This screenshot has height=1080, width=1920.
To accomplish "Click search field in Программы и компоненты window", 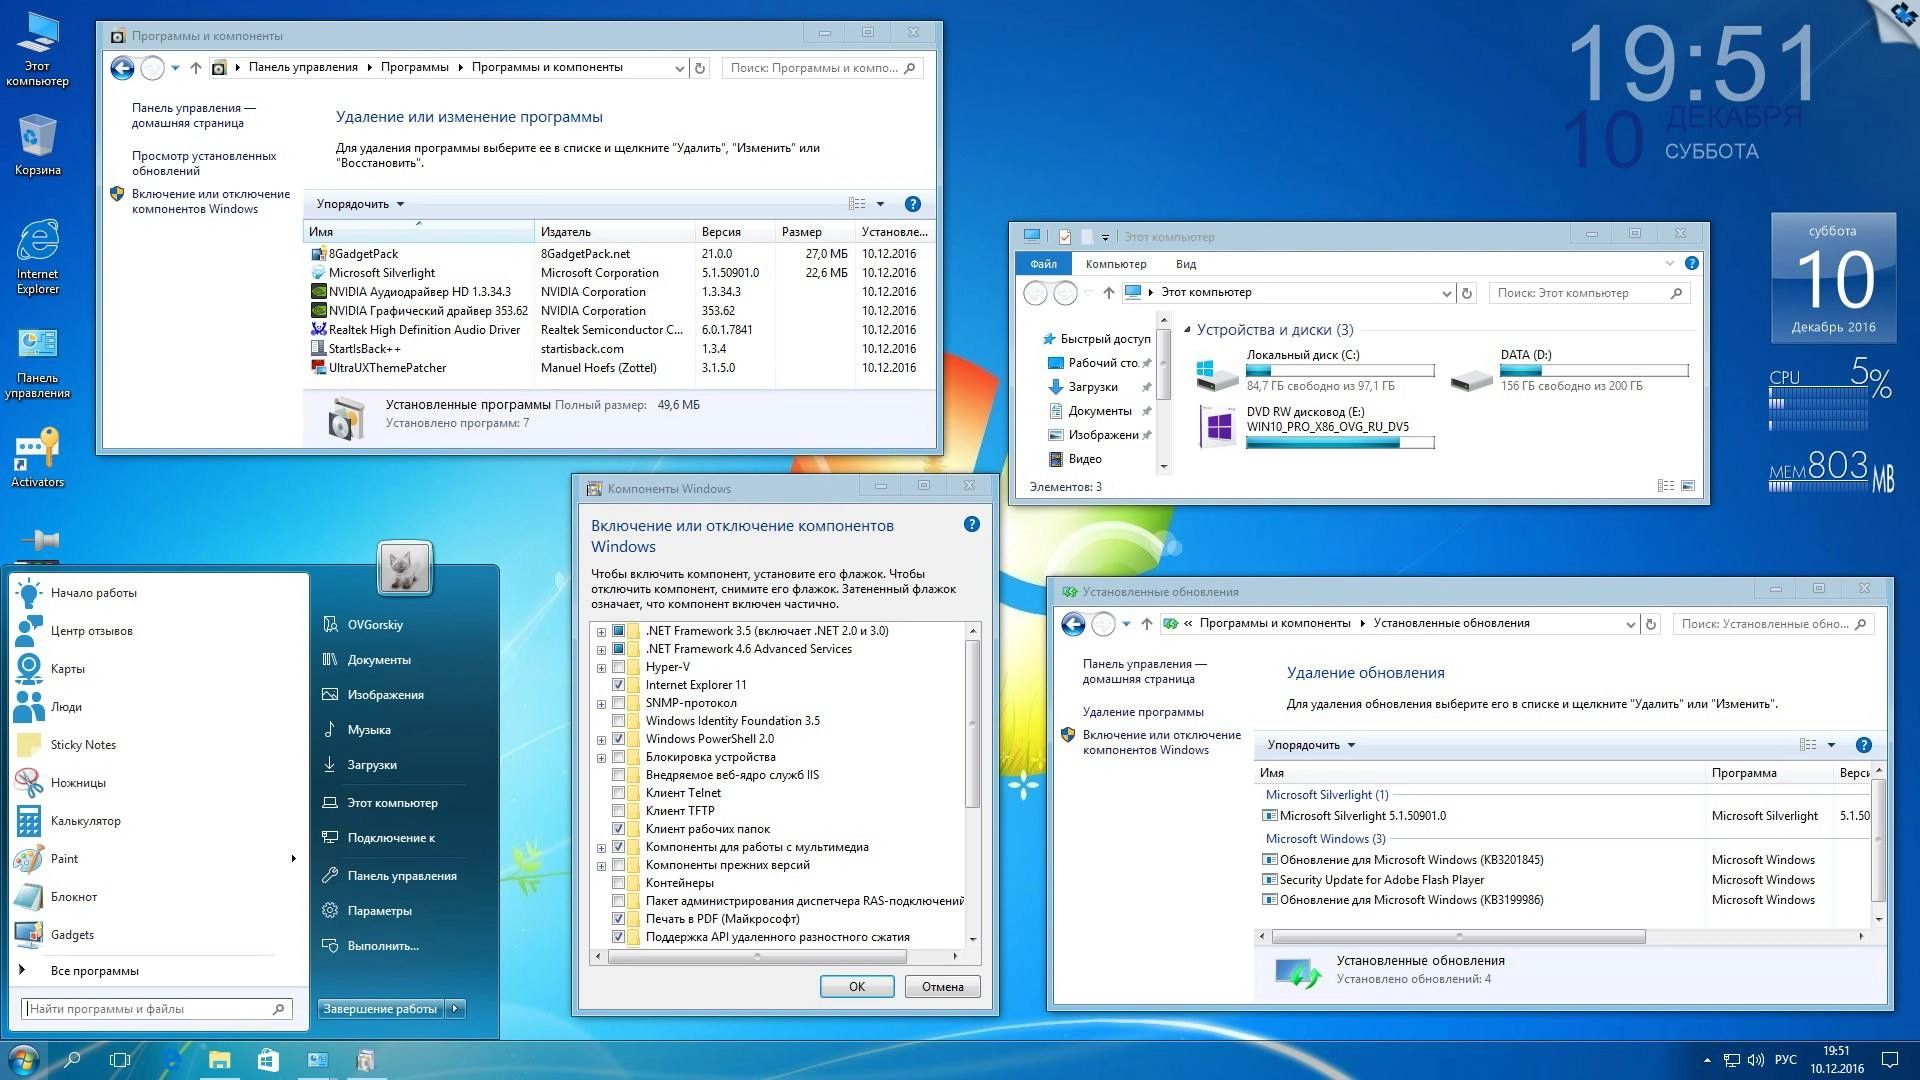I will point(822,68).
